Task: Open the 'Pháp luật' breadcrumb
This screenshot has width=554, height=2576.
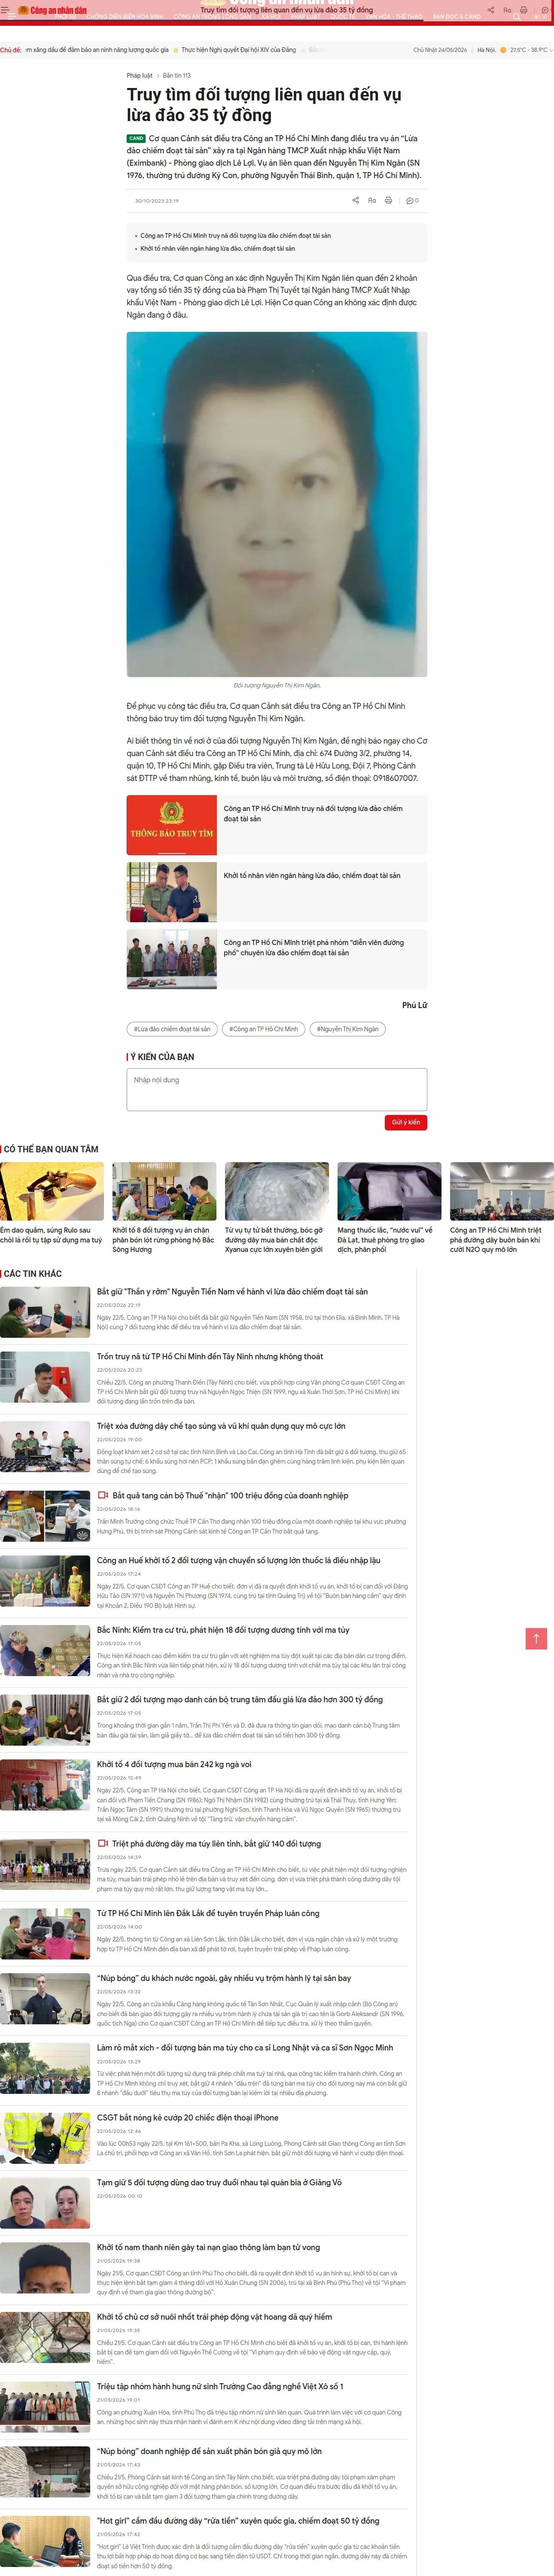Action: pyautogui.click(x=140, y=75)
